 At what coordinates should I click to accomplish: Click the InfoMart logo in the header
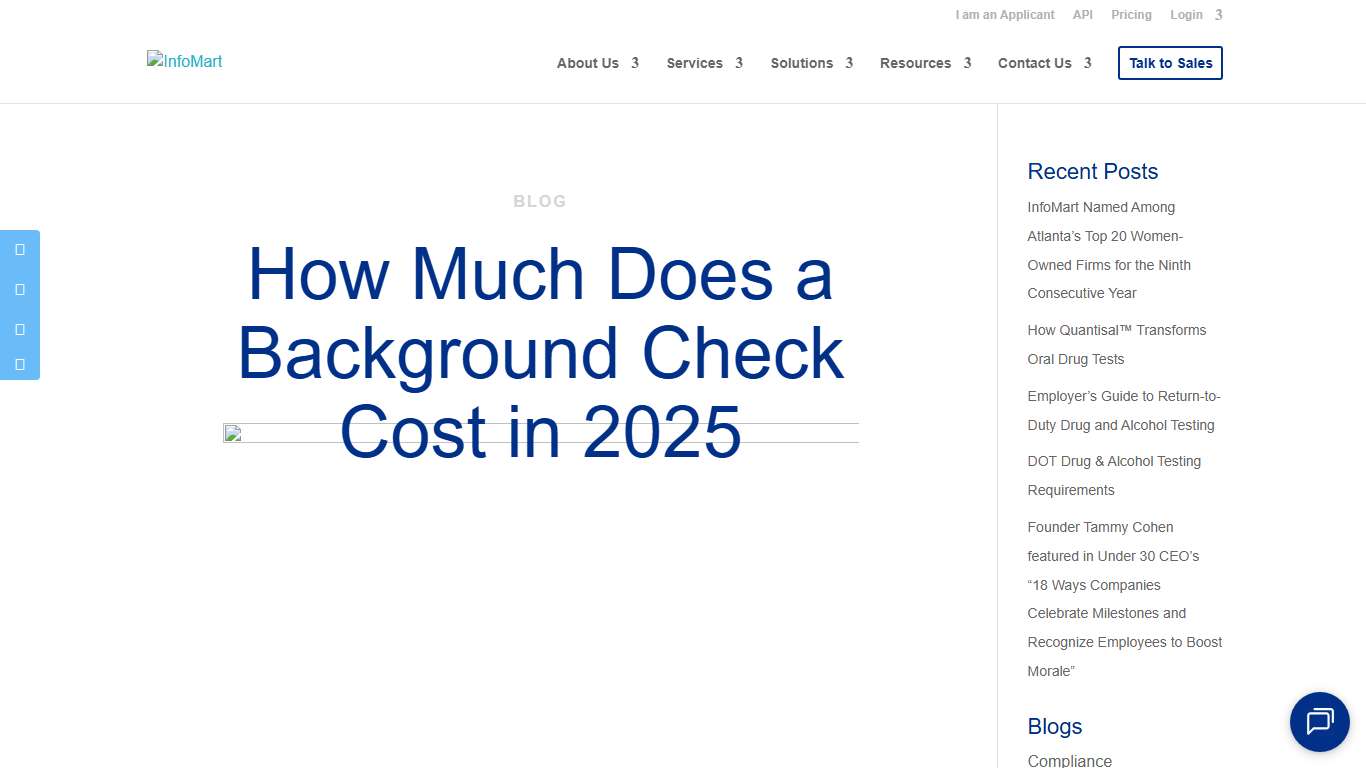tap(184, 61)
